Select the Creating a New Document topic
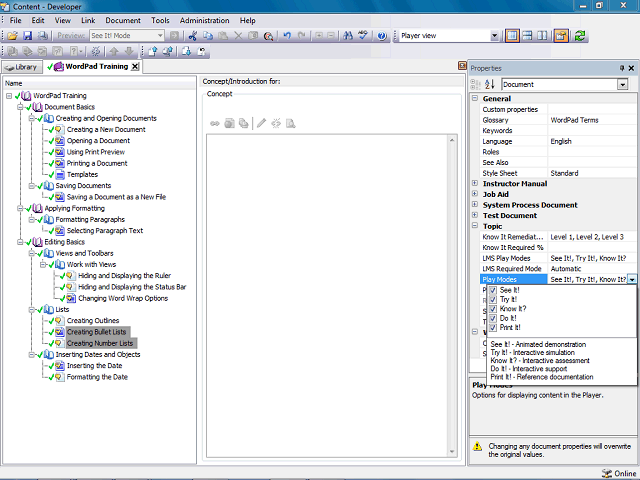The width and height of the screenshot is (640, 480). [x=106, y=129]
